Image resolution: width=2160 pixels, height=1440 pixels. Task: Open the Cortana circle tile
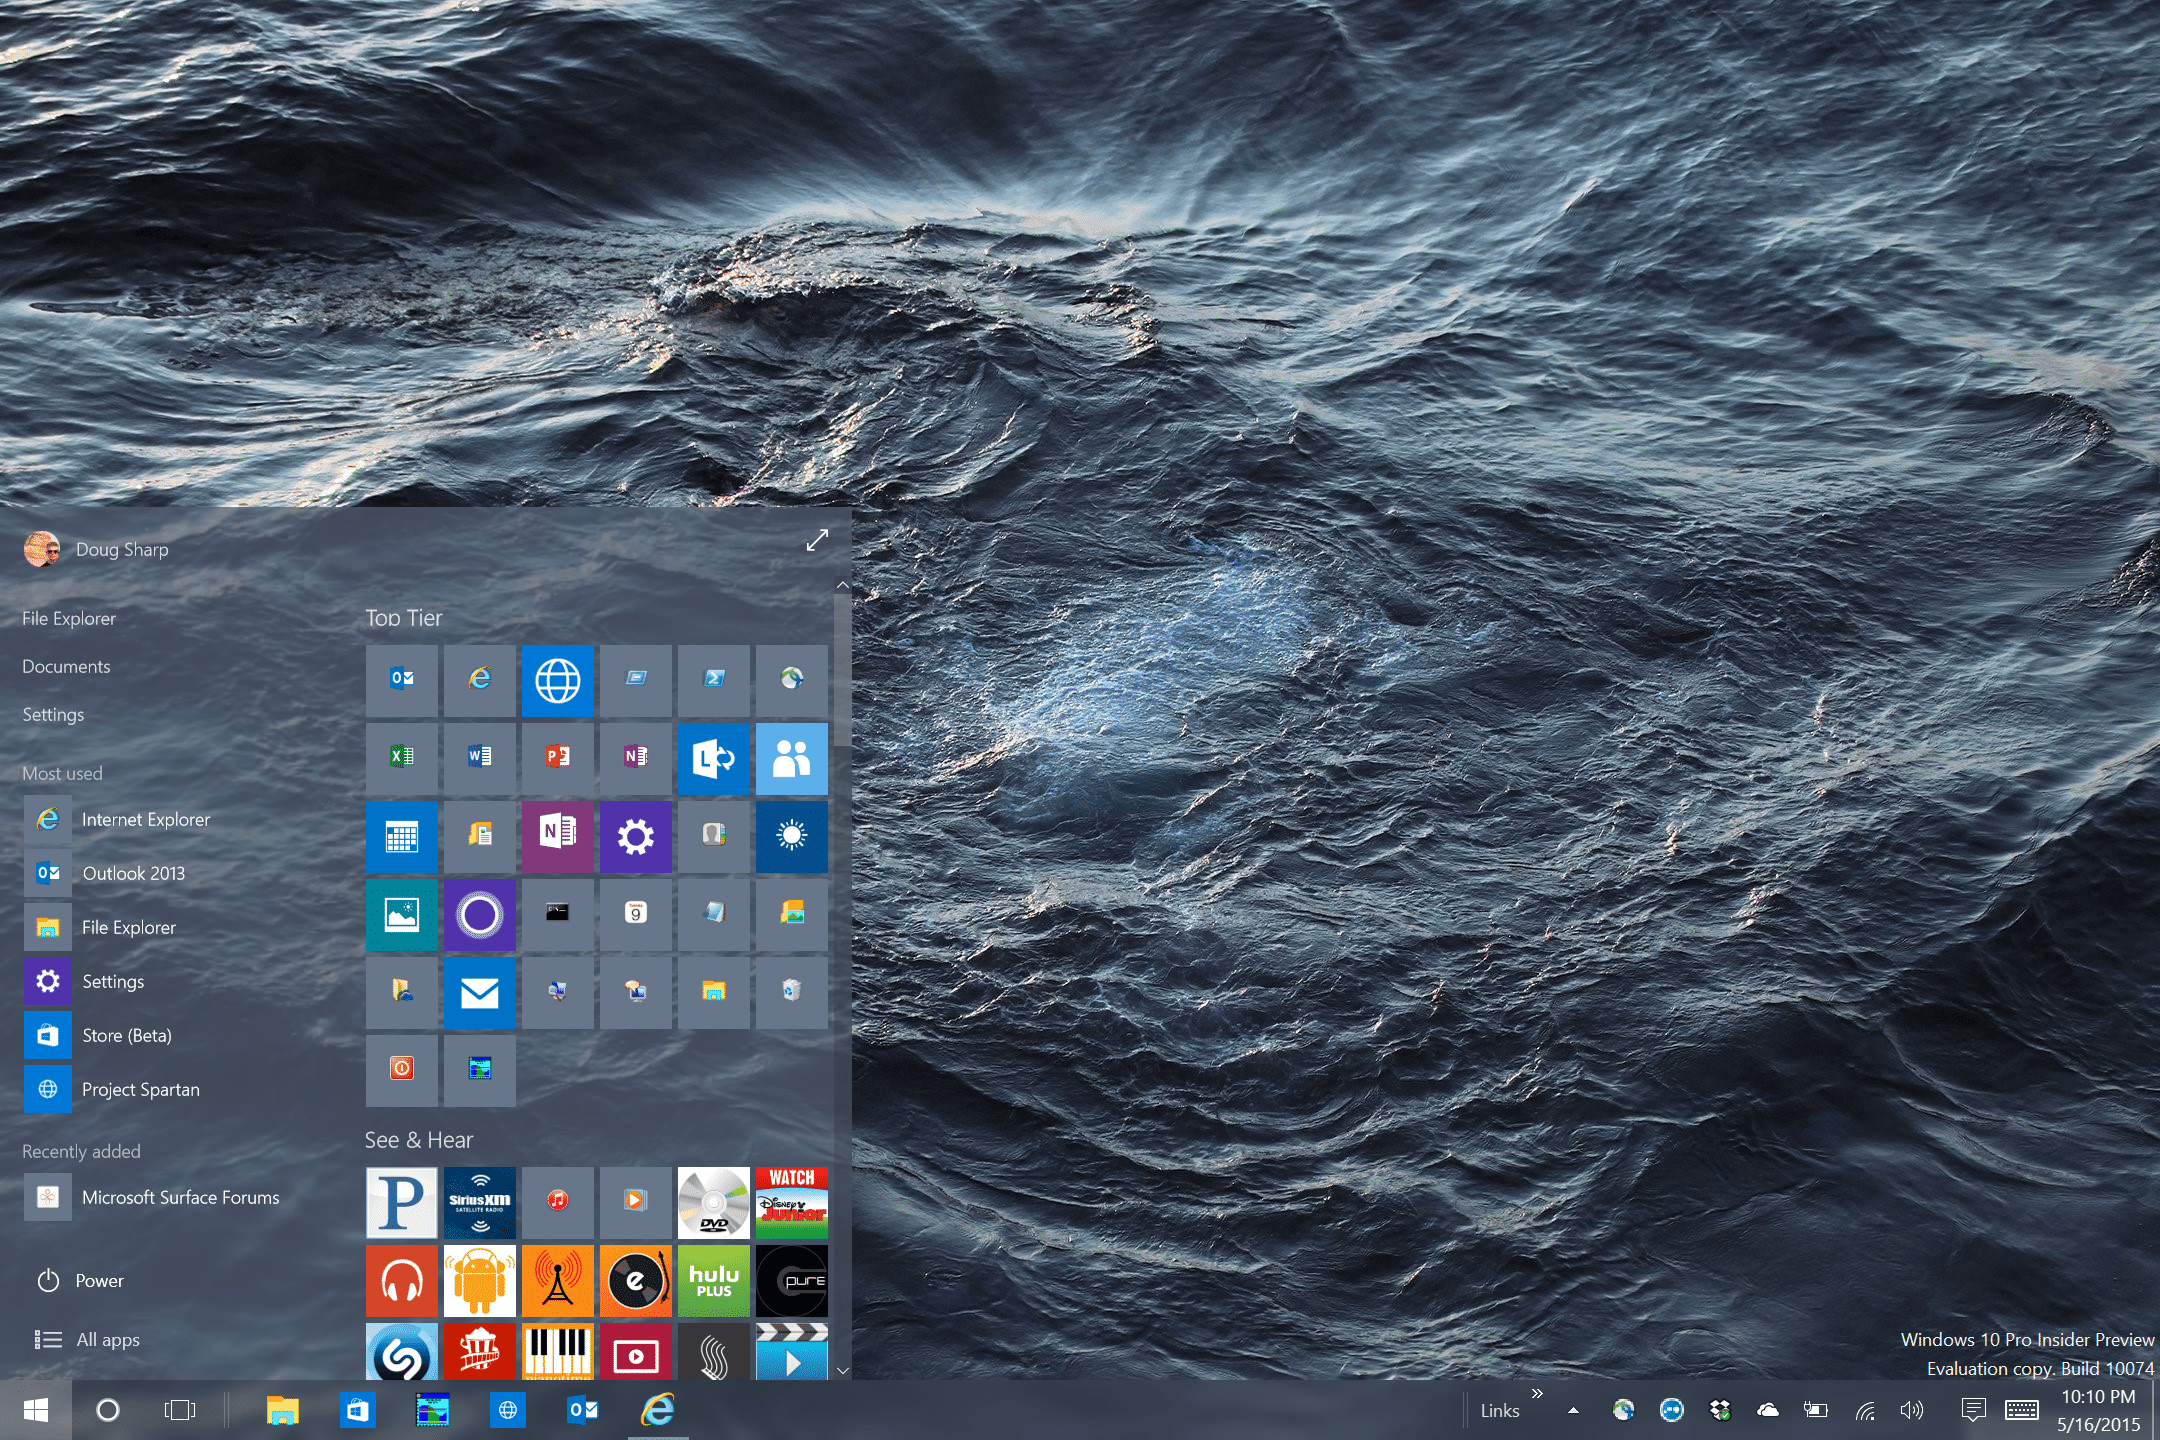(x=480, y=914)
